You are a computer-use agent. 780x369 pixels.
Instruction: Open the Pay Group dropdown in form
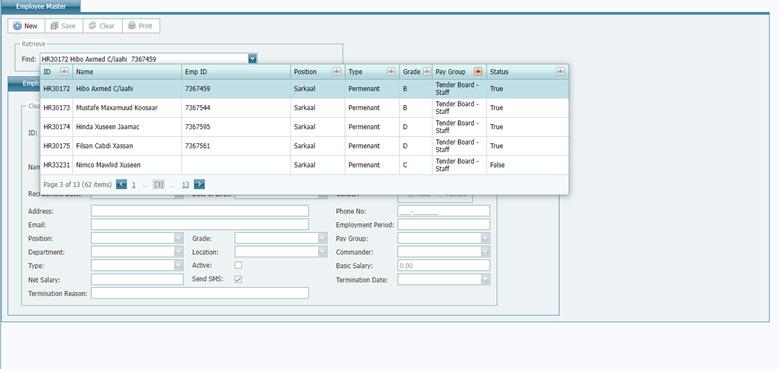point(486,238)
